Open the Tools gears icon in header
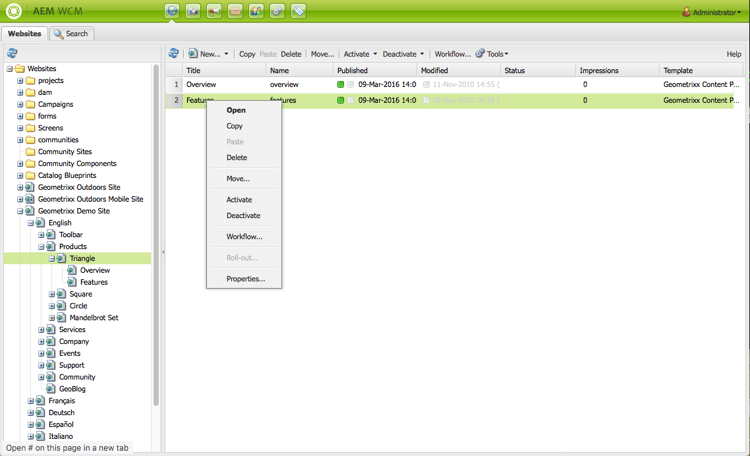 (x=277, y=11)
